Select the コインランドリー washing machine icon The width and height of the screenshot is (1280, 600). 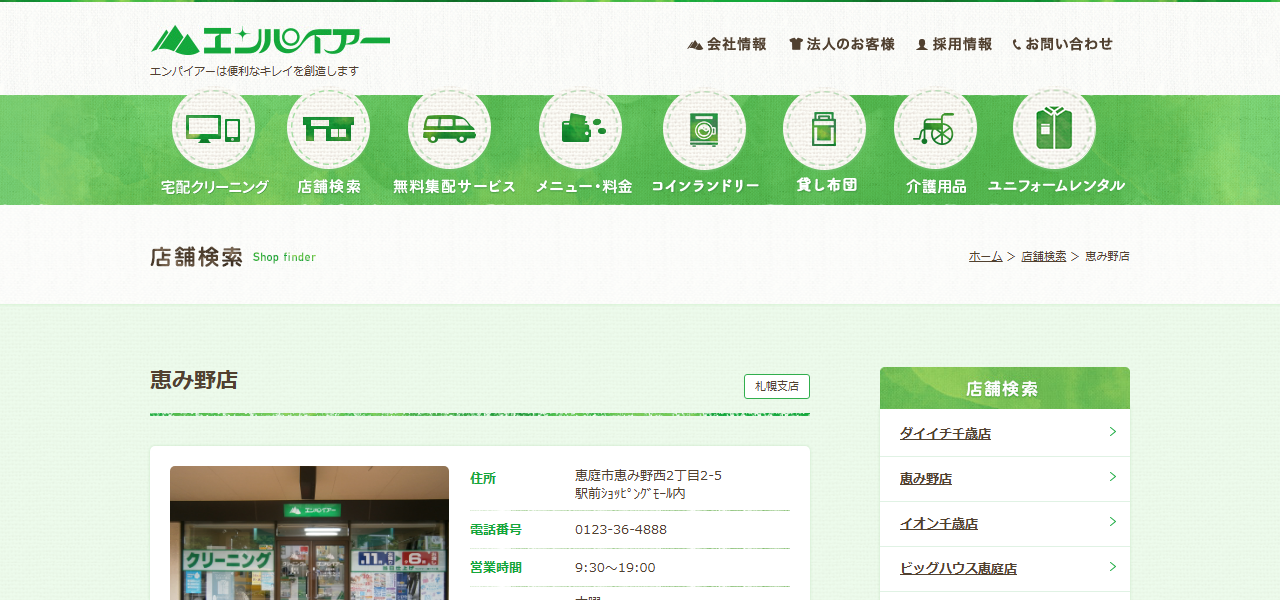[704, 129]
